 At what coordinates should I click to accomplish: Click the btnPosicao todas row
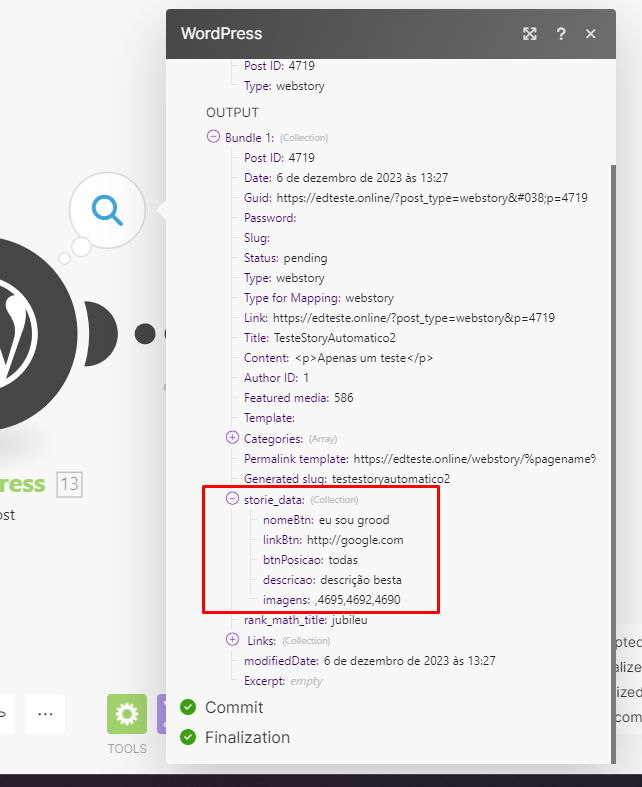click(x=310, y=560)
